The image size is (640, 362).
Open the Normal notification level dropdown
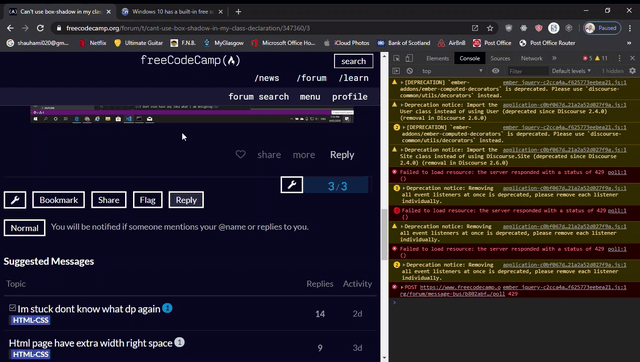[x=24, y=228]
